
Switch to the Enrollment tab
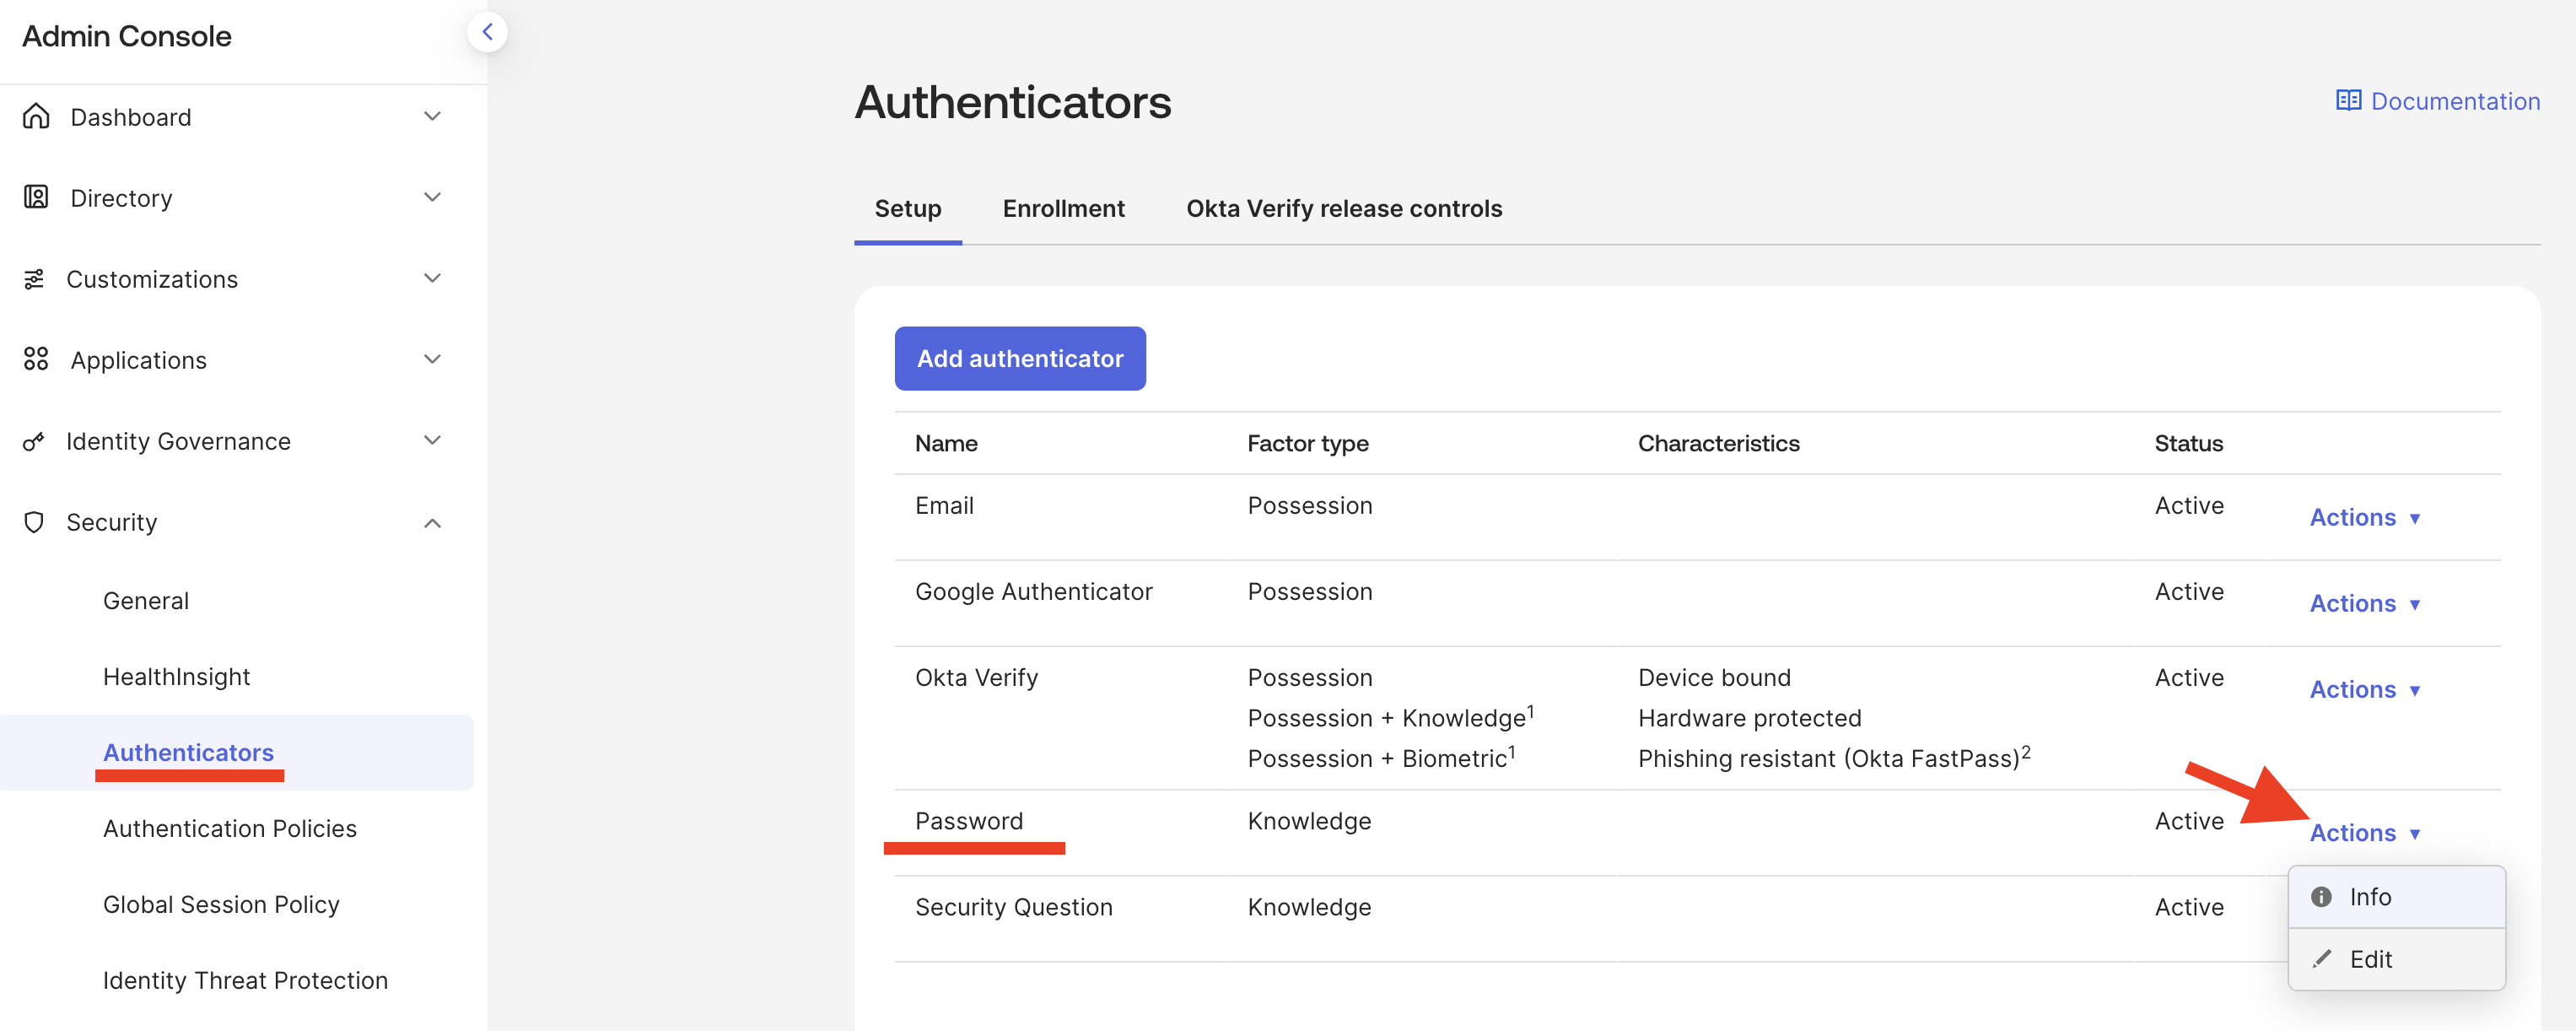tap(1063, 209)
